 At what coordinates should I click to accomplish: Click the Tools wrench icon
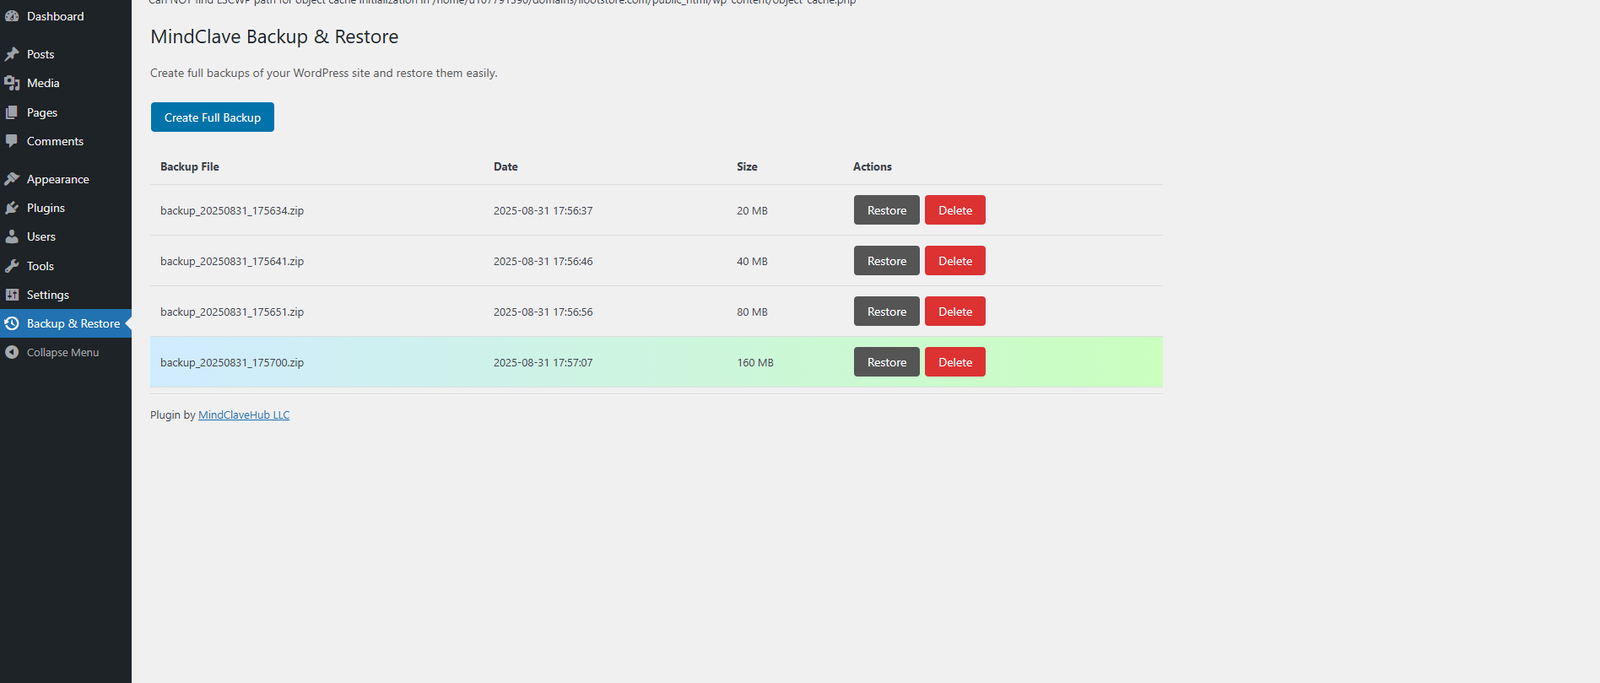(12, 266)
